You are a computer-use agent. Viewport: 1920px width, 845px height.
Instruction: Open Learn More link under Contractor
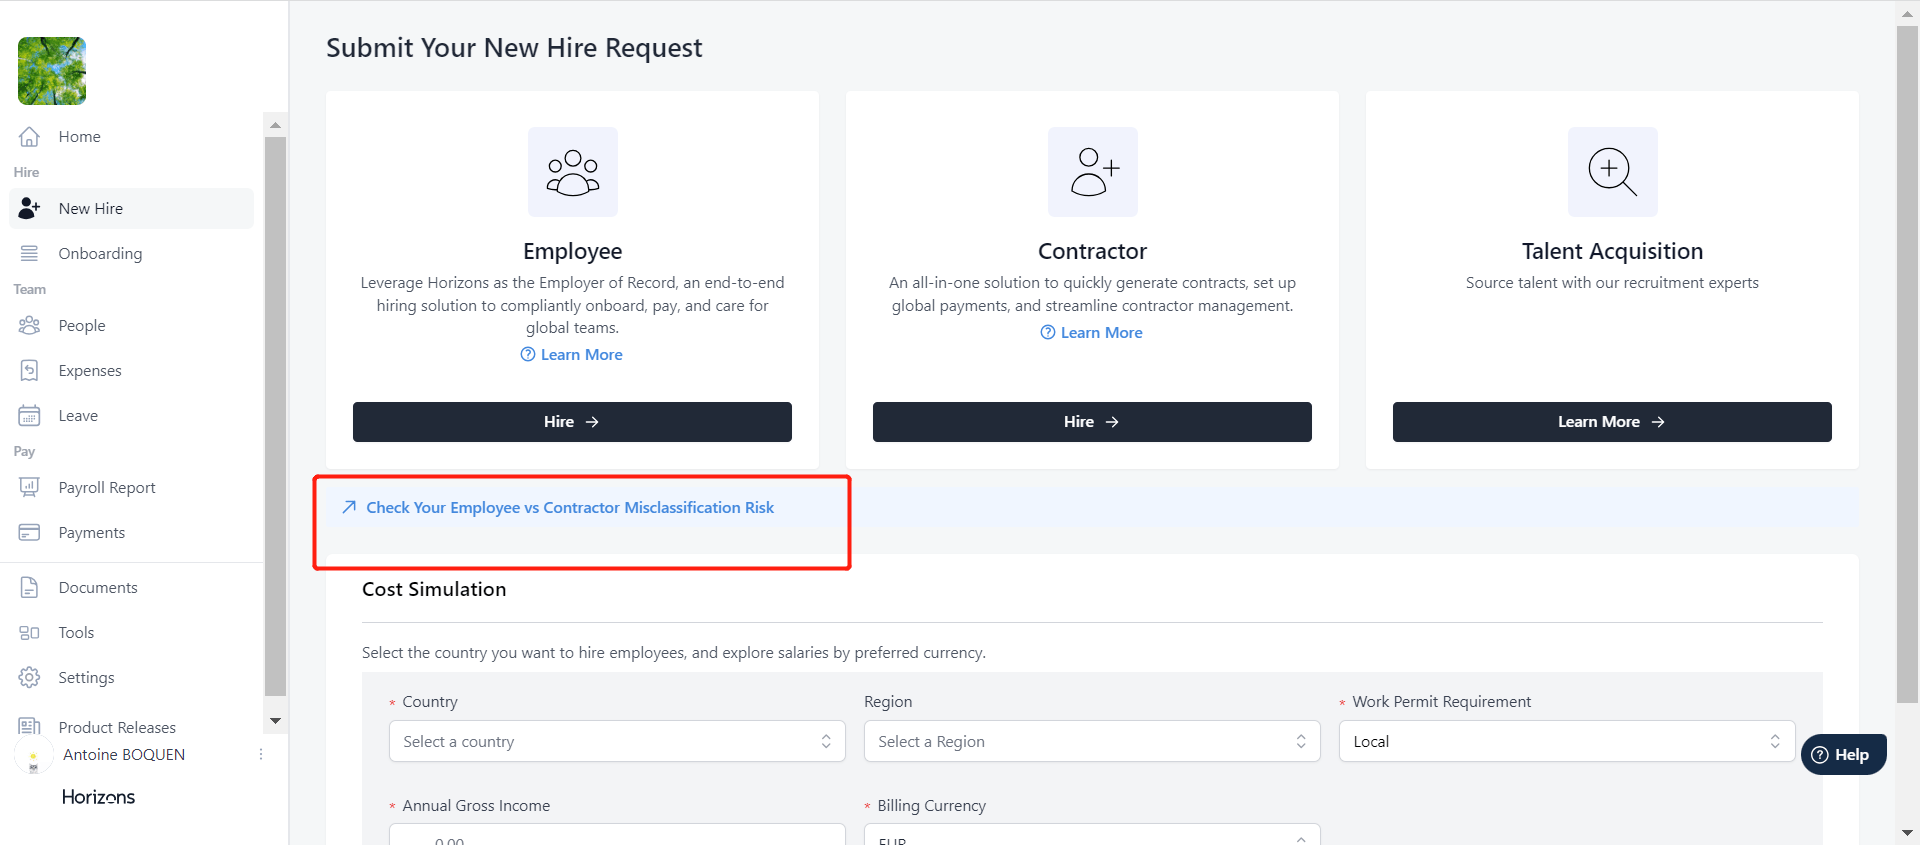(1092, 333)
